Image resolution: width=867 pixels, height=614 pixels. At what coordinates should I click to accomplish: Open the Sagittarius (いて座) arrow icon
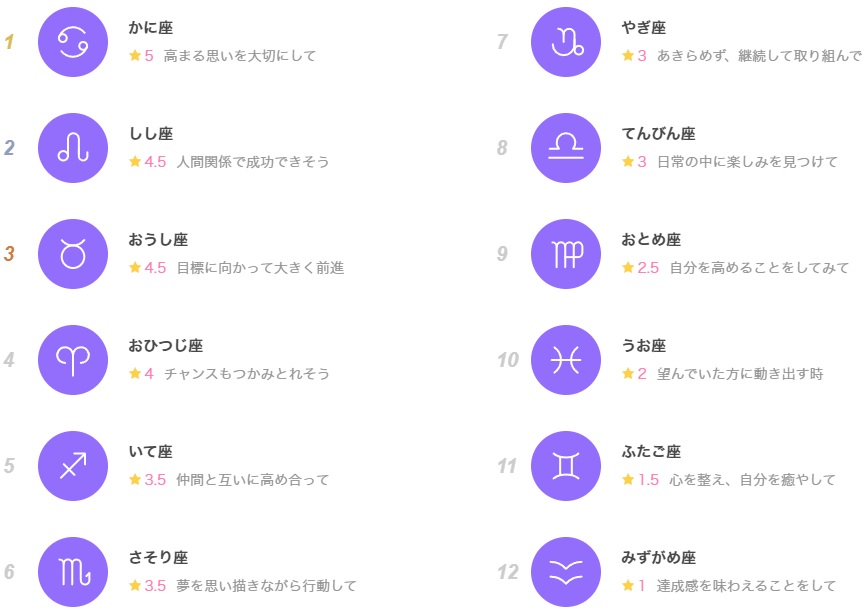[73, 466]
